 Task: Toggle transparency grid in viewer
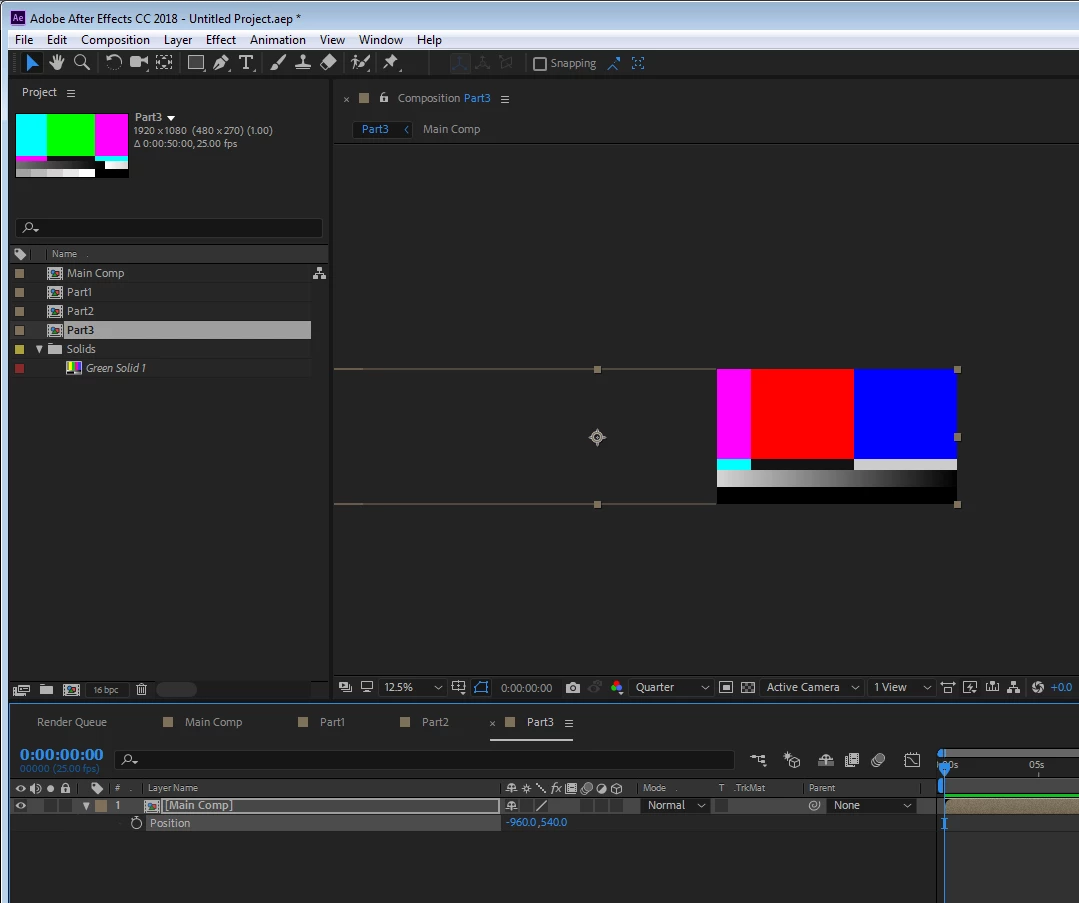click(748, 688)
